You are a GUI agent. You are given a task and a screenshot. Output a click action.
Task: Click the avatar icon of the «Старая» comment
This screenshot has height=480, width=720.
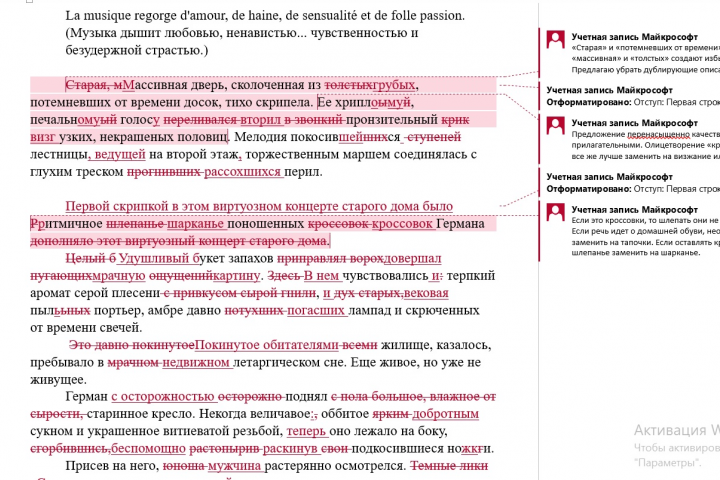[555, 40]
